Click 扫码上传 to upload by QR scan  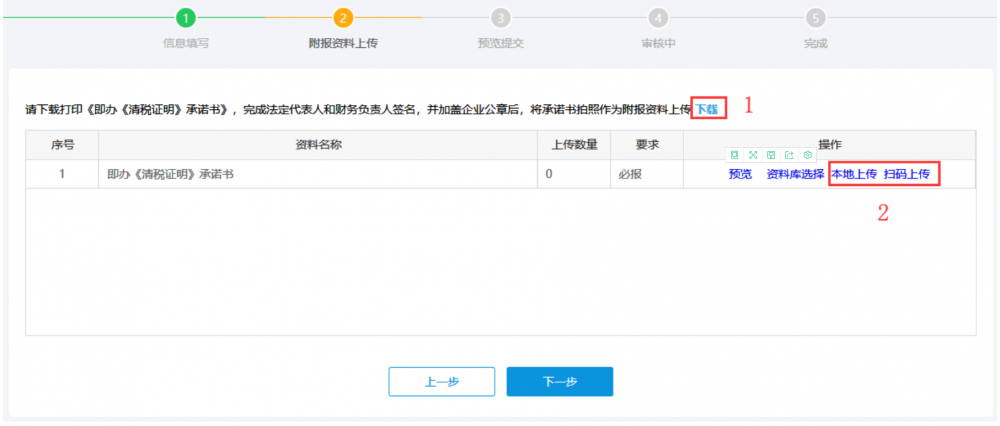pyautogui.click(x=907, y=174)
